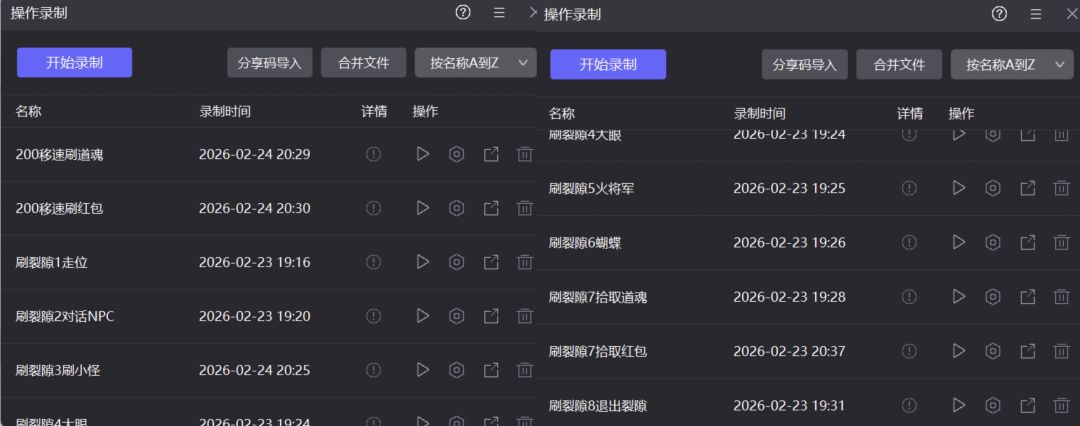
Task: Export the 刷裂隙2对话NPC recording
Action: pos(491,316)
